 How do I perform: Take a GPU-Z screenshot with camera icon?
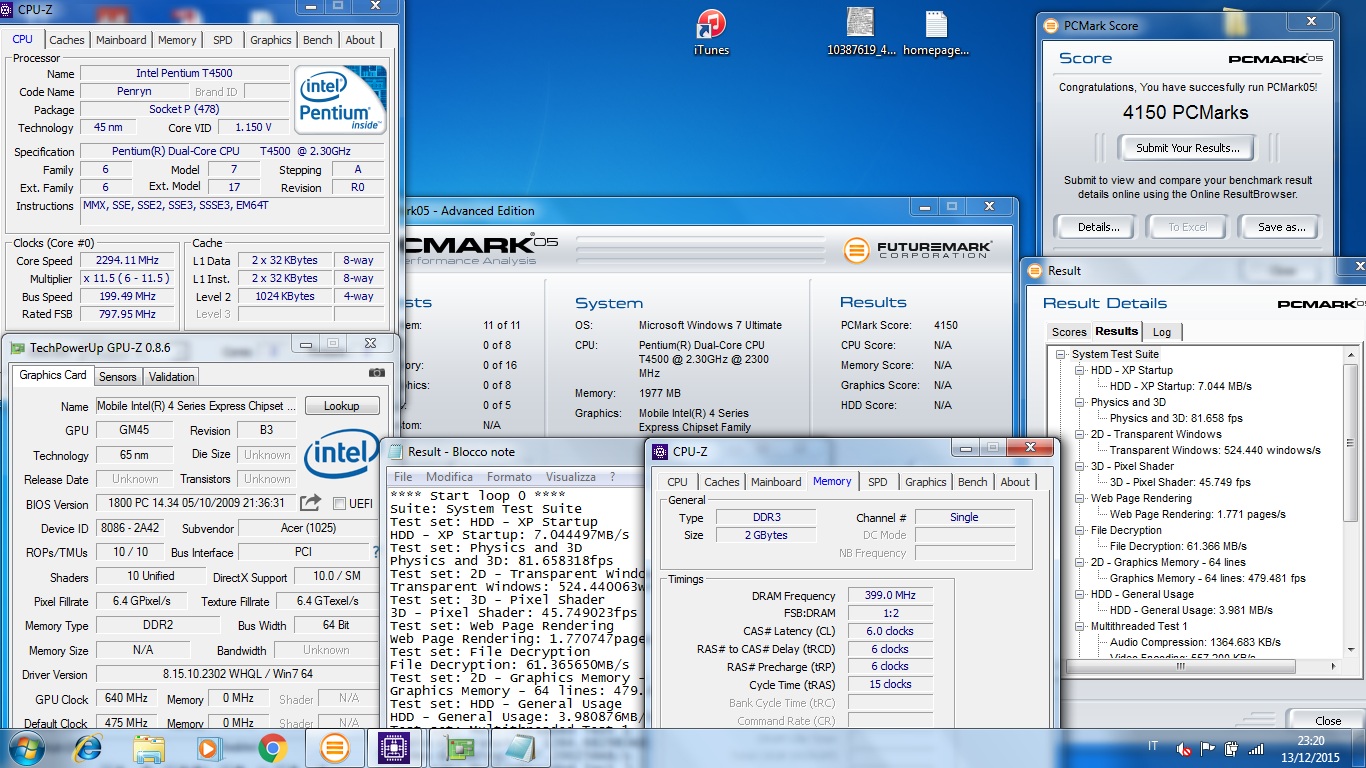click(x=376, y=373)
